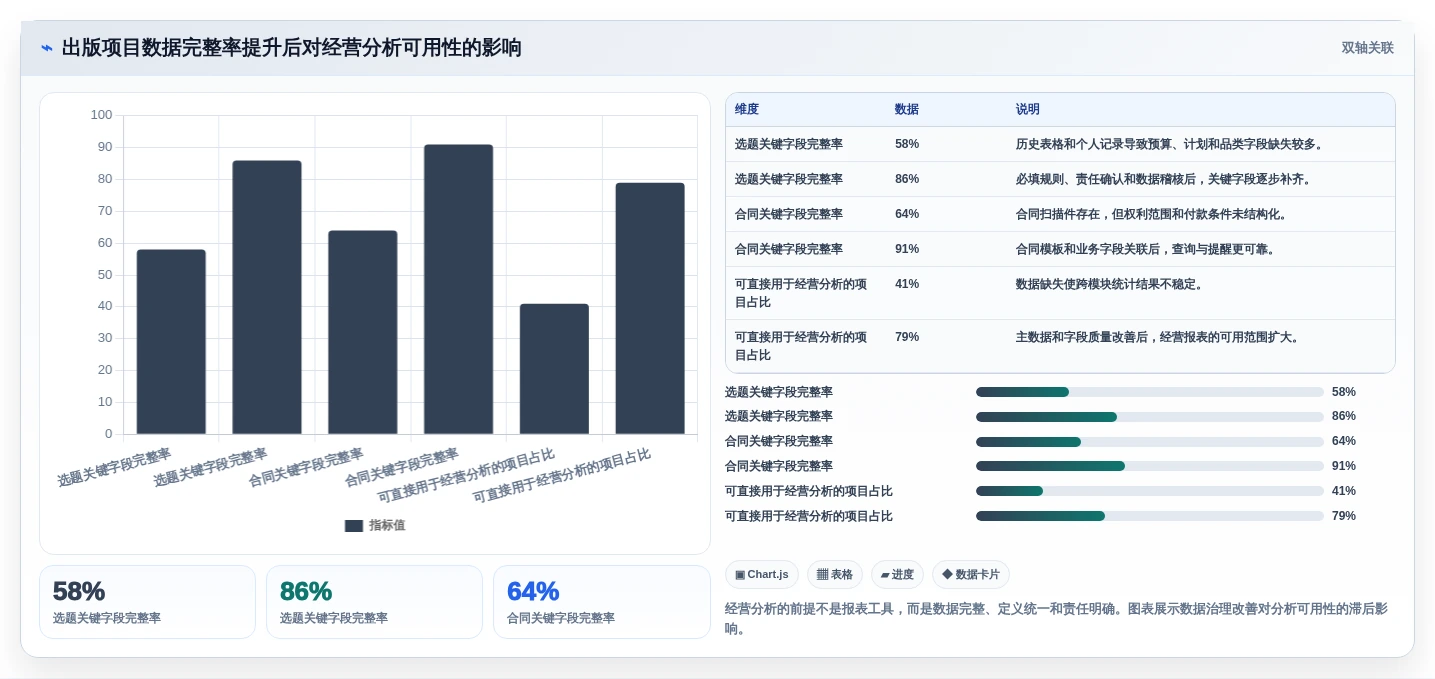Click the 41% value in the table
Viewport: 1435px width, 679px height.
[907, 284]
